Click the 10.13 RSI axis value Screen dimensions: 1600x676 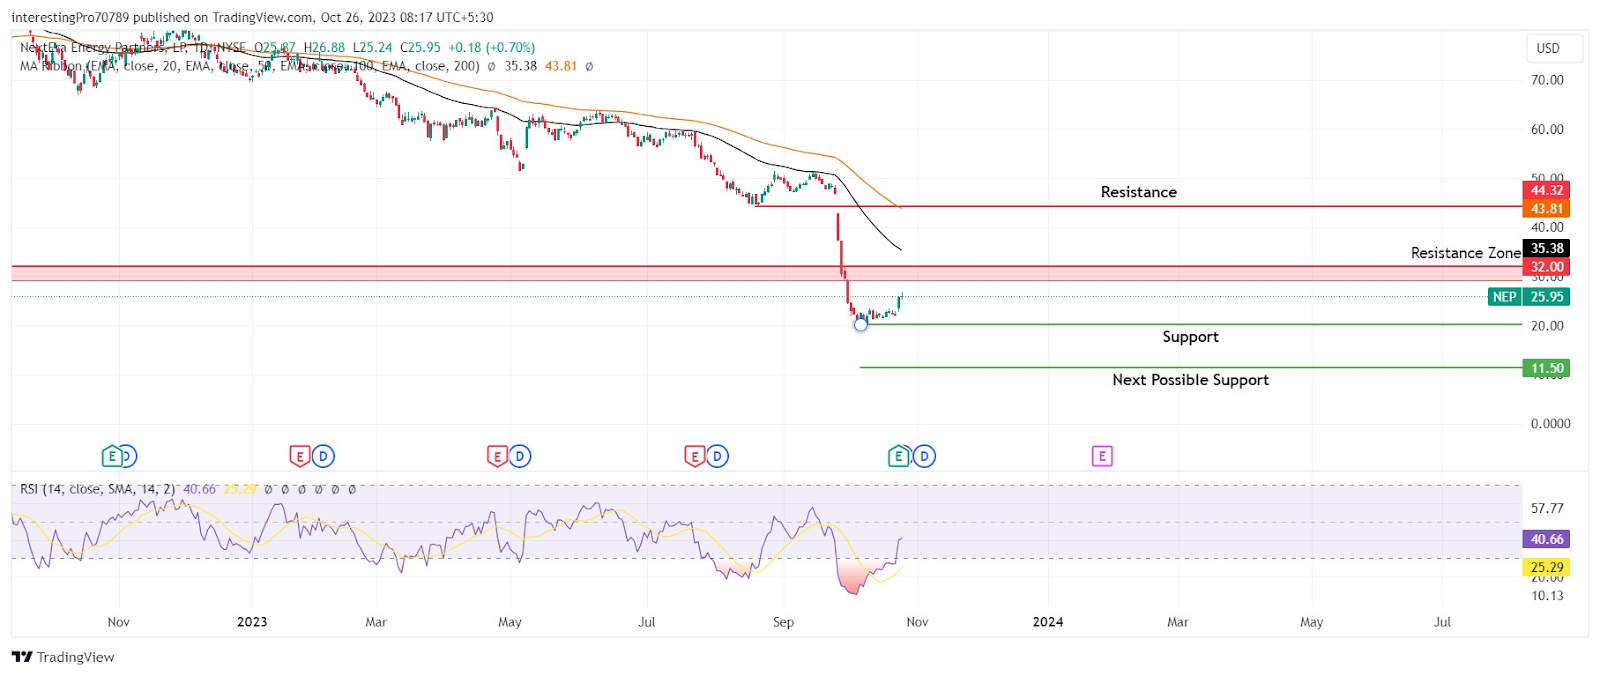coord(1547,596)
